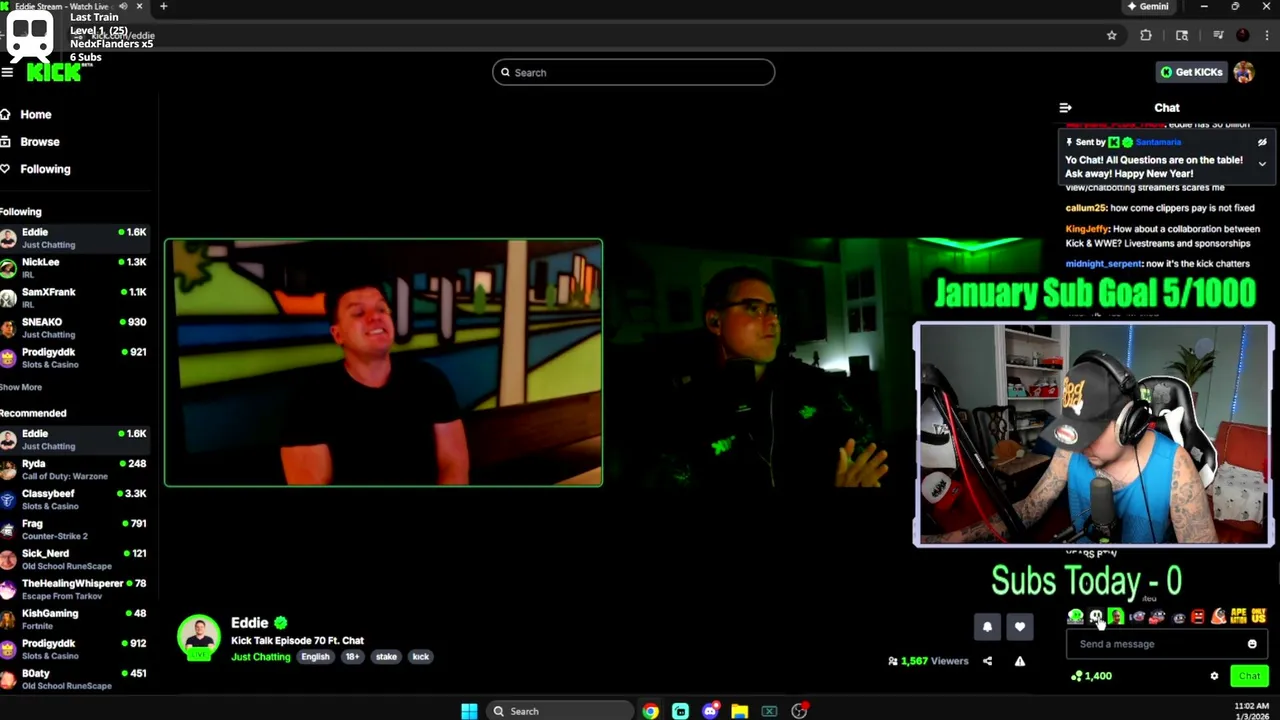Image resolution: width=1280 pixels, height=720 pixels.
Task: Click the Windows taskbar Search box
Action: [559, 711]
